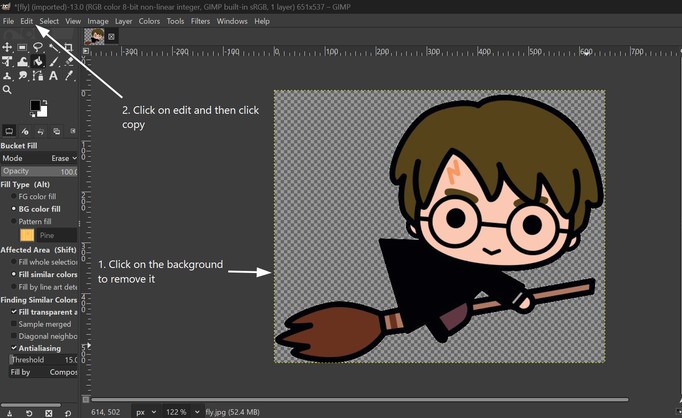Select the Zoom magnifier tool
This screenshot has height=418, width=682.
tap(7, 90)
